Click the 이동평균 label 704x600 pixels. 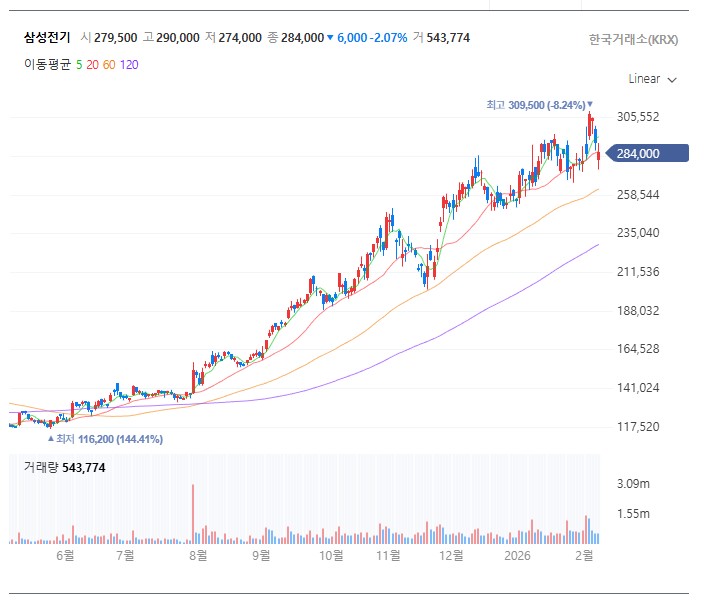click(x=48, y=65)
